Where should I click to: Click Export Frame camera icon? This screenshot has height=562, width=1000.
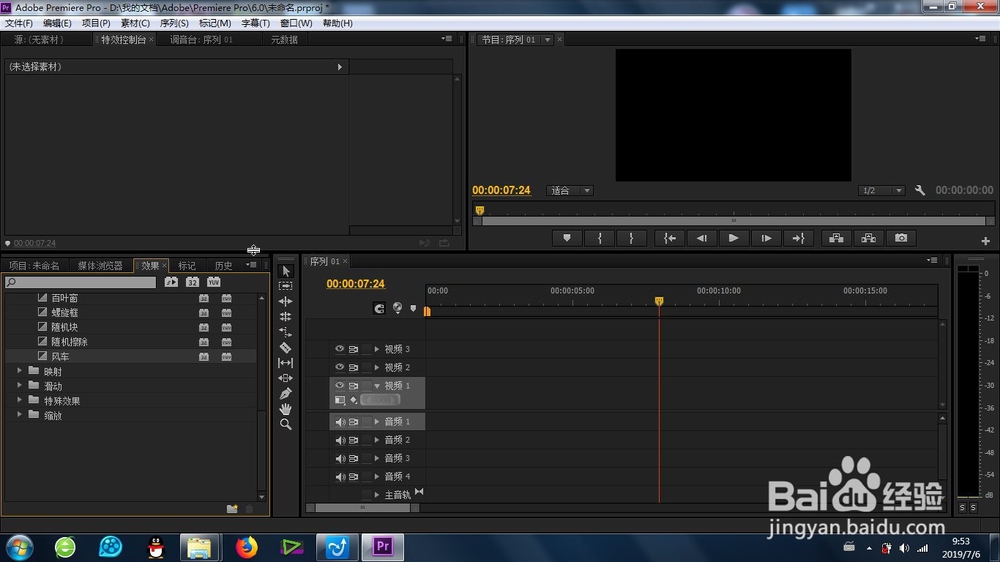(x=901, y=238)
